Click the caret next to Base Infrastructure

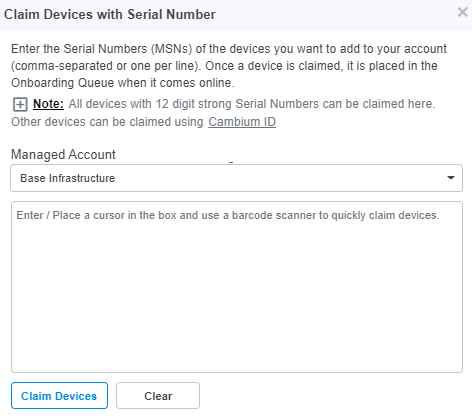point(451,178)
